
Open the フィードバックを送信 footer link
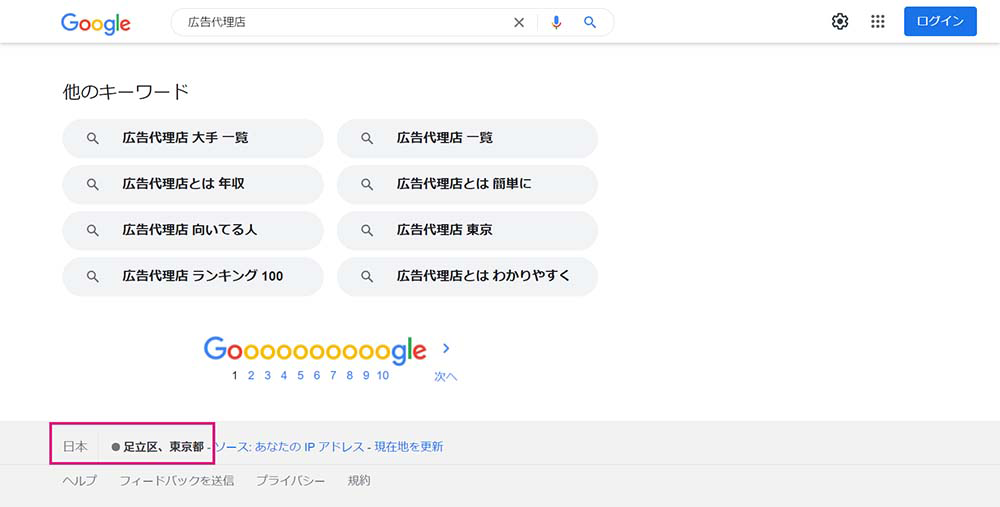[177, 481]
